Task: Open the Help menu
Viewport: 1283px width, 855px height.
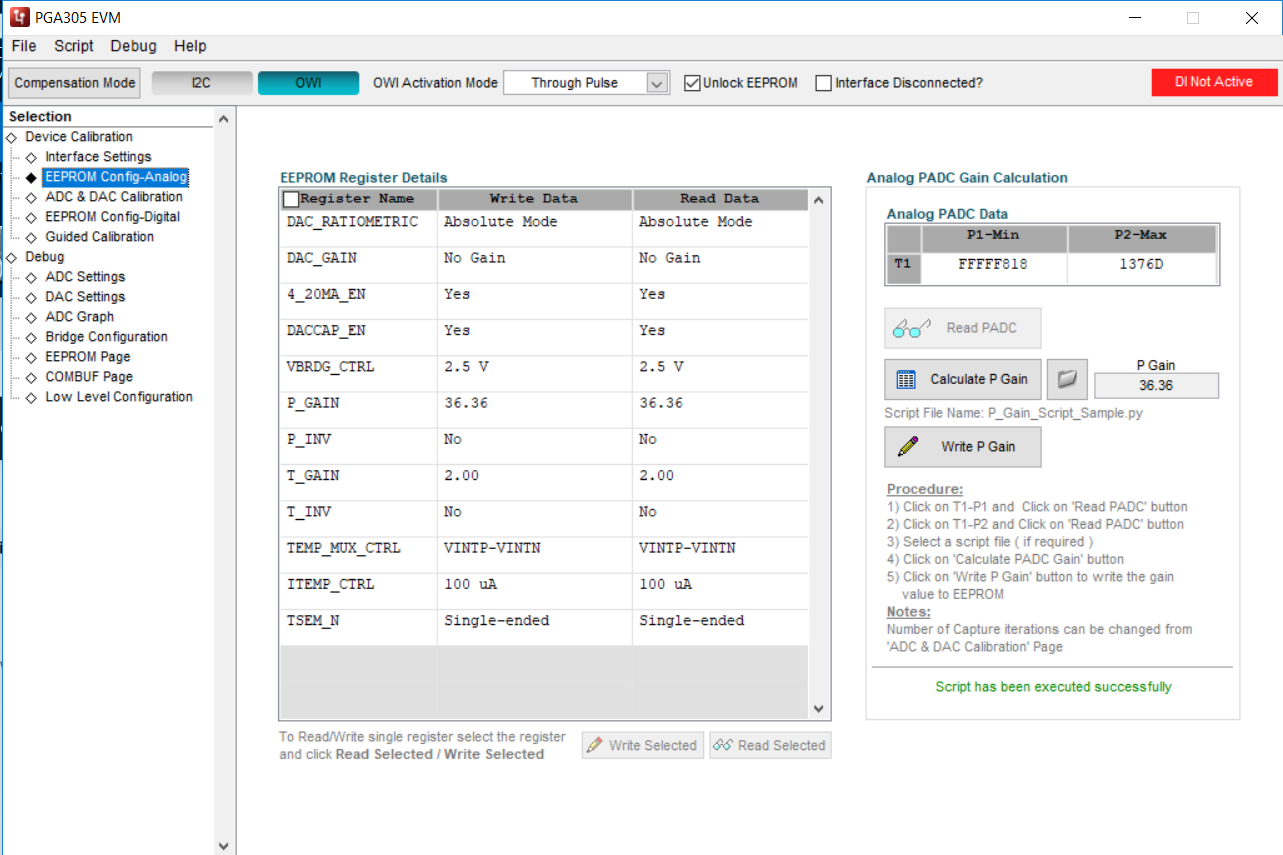Action: [190, 46]
